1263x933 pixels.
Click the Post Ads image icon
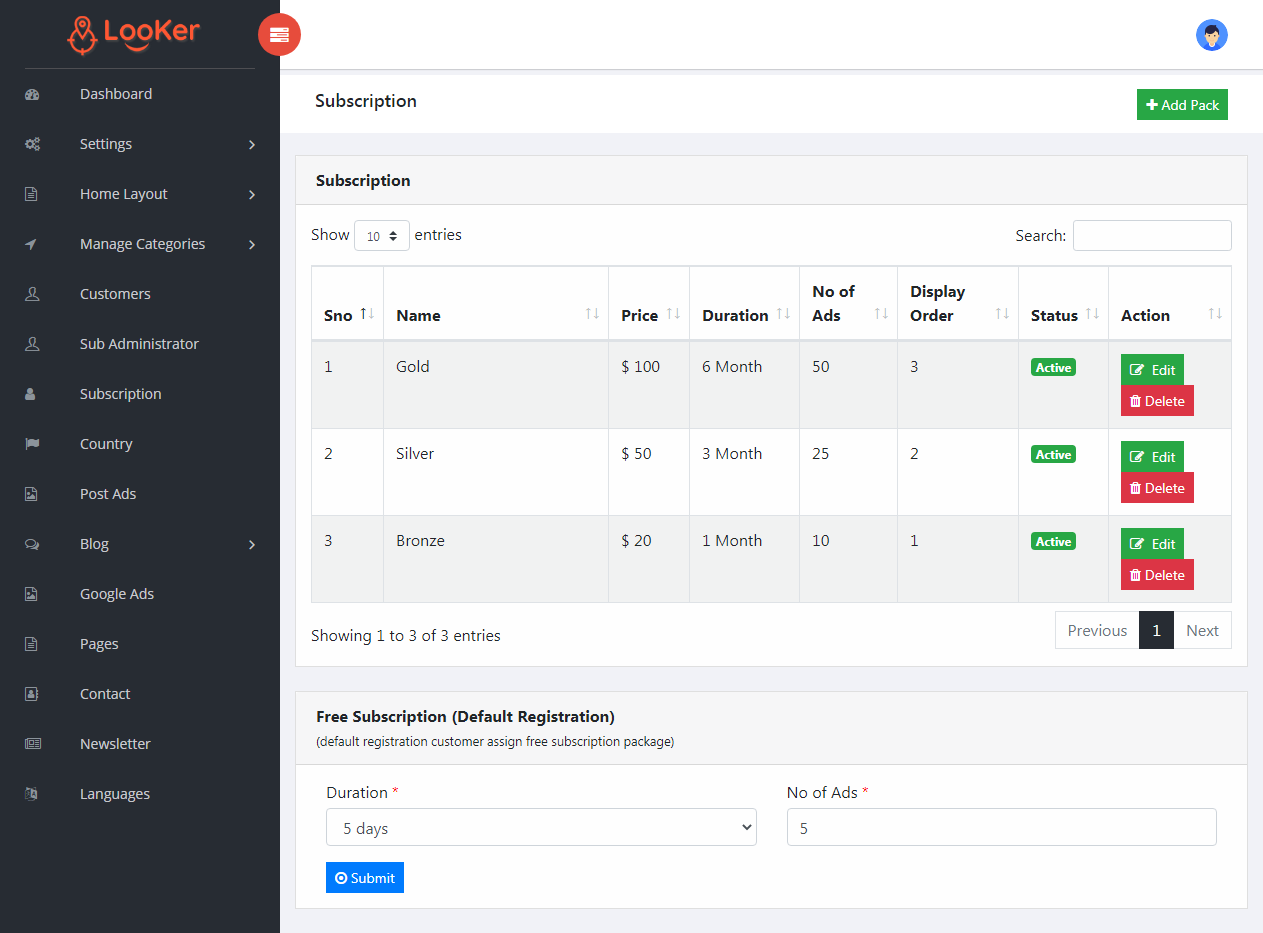31,494
